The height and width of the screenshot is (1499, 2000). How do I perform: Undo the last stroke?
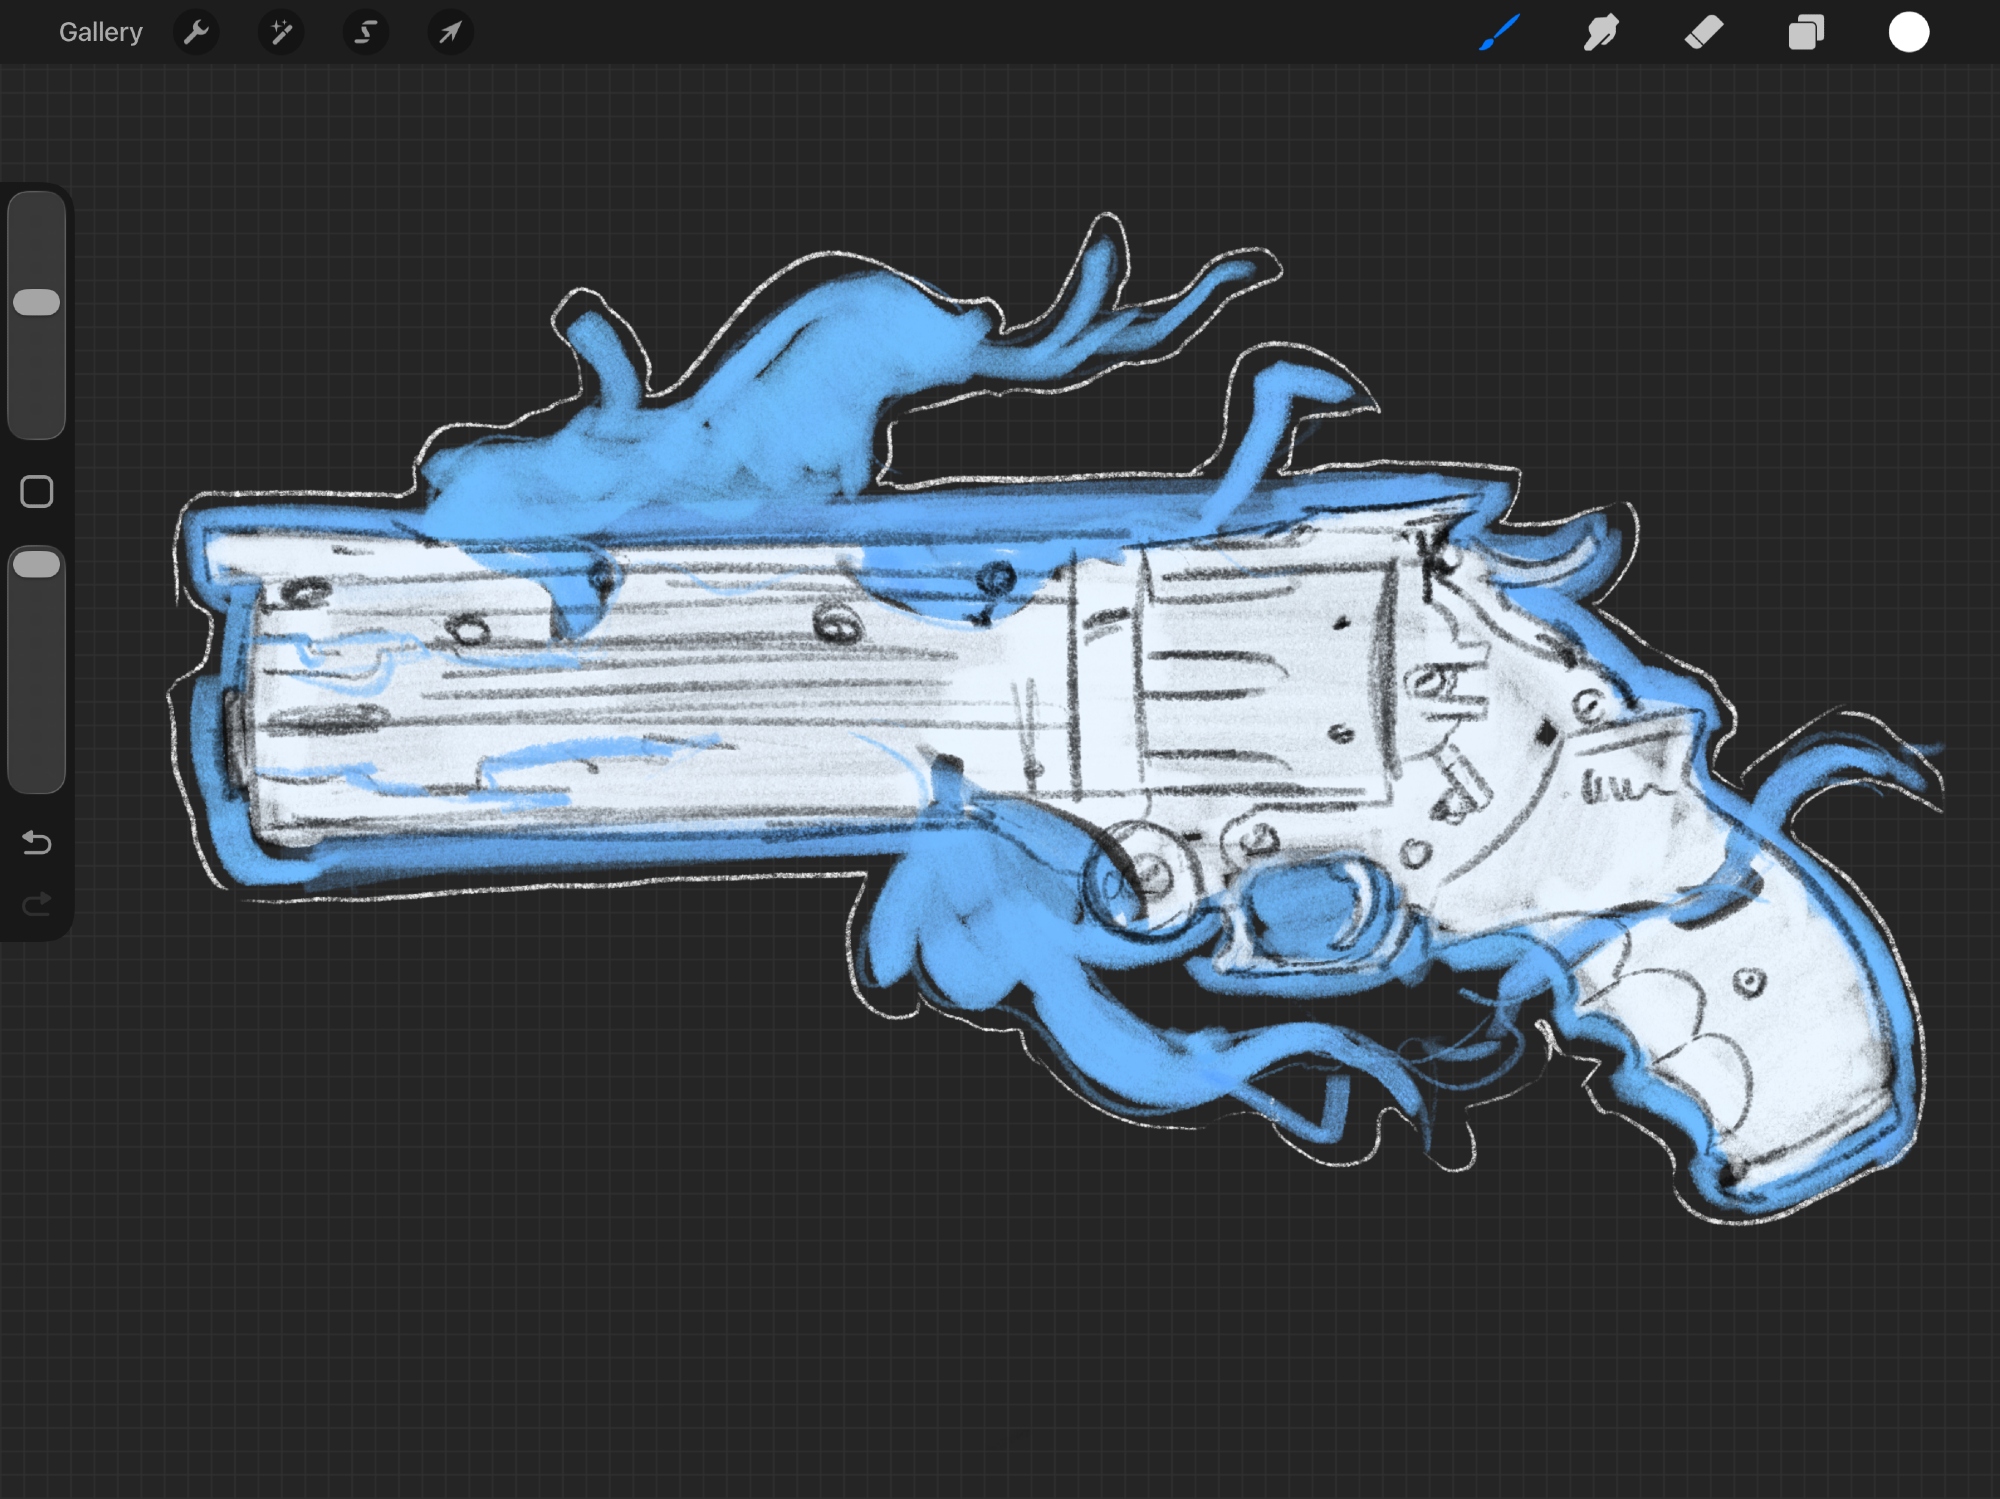[37, 842]
